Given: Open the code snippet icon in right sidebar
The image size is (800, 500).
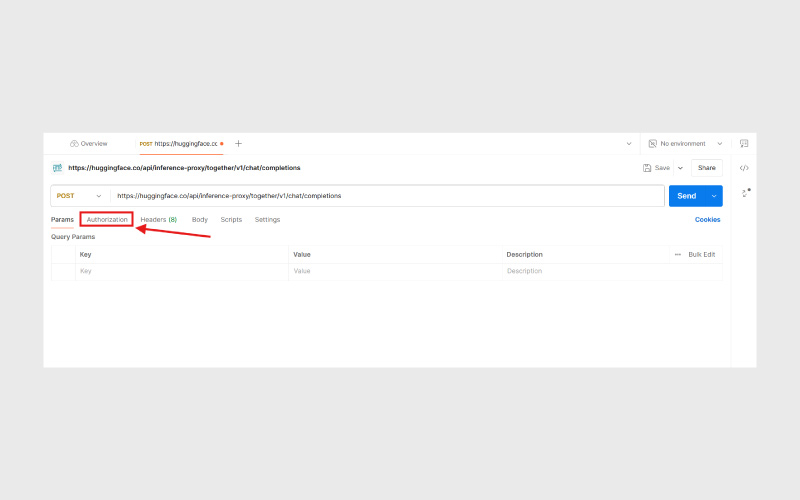Looking at the screenshot, I should (744, 168).
